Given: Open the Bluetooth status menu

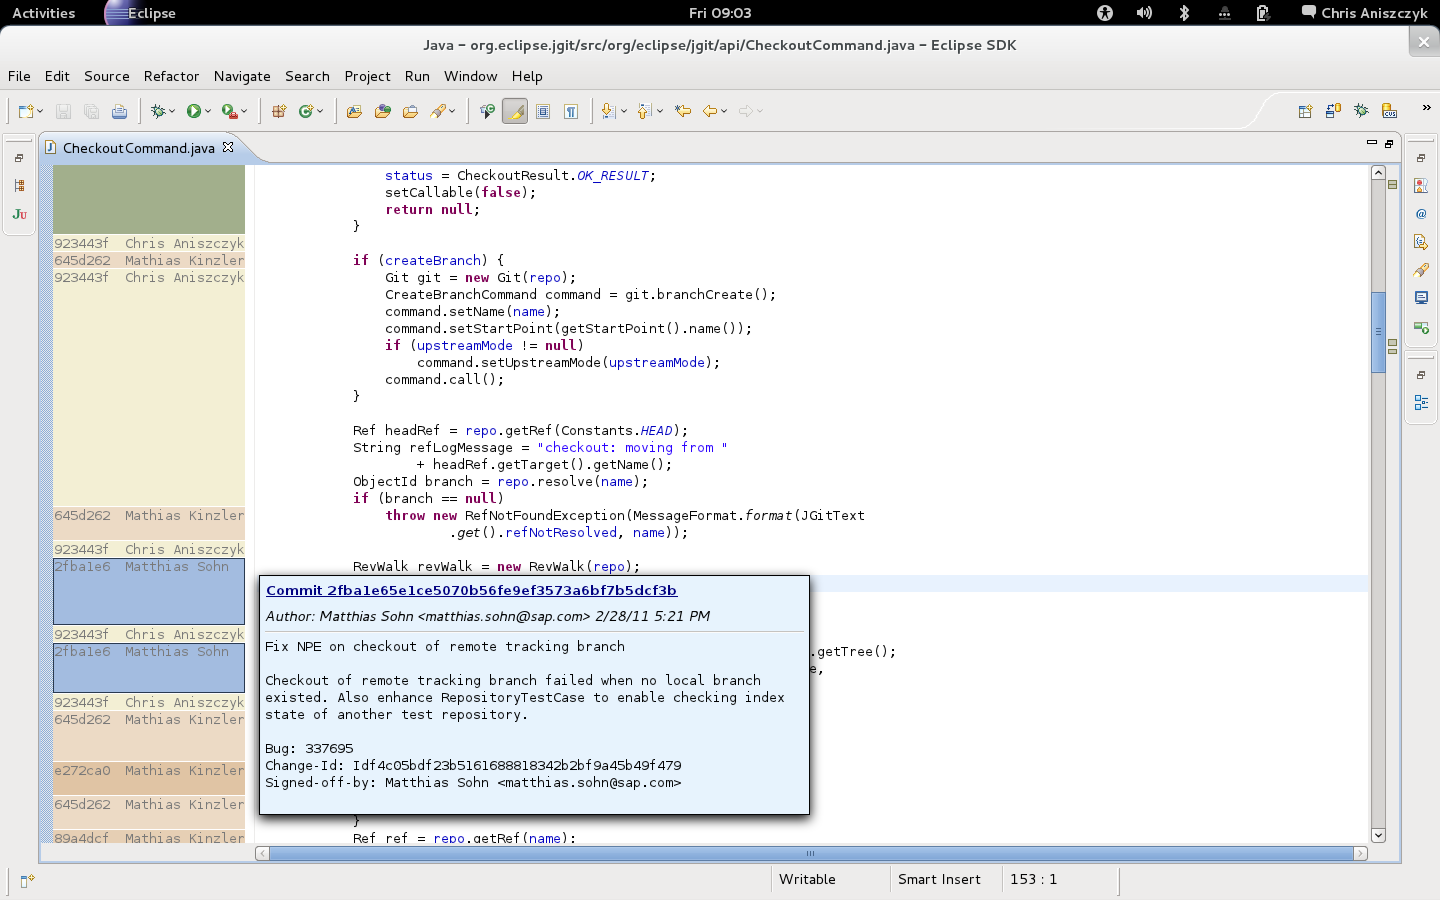Looking at the screenshot, I should 1184,13.
